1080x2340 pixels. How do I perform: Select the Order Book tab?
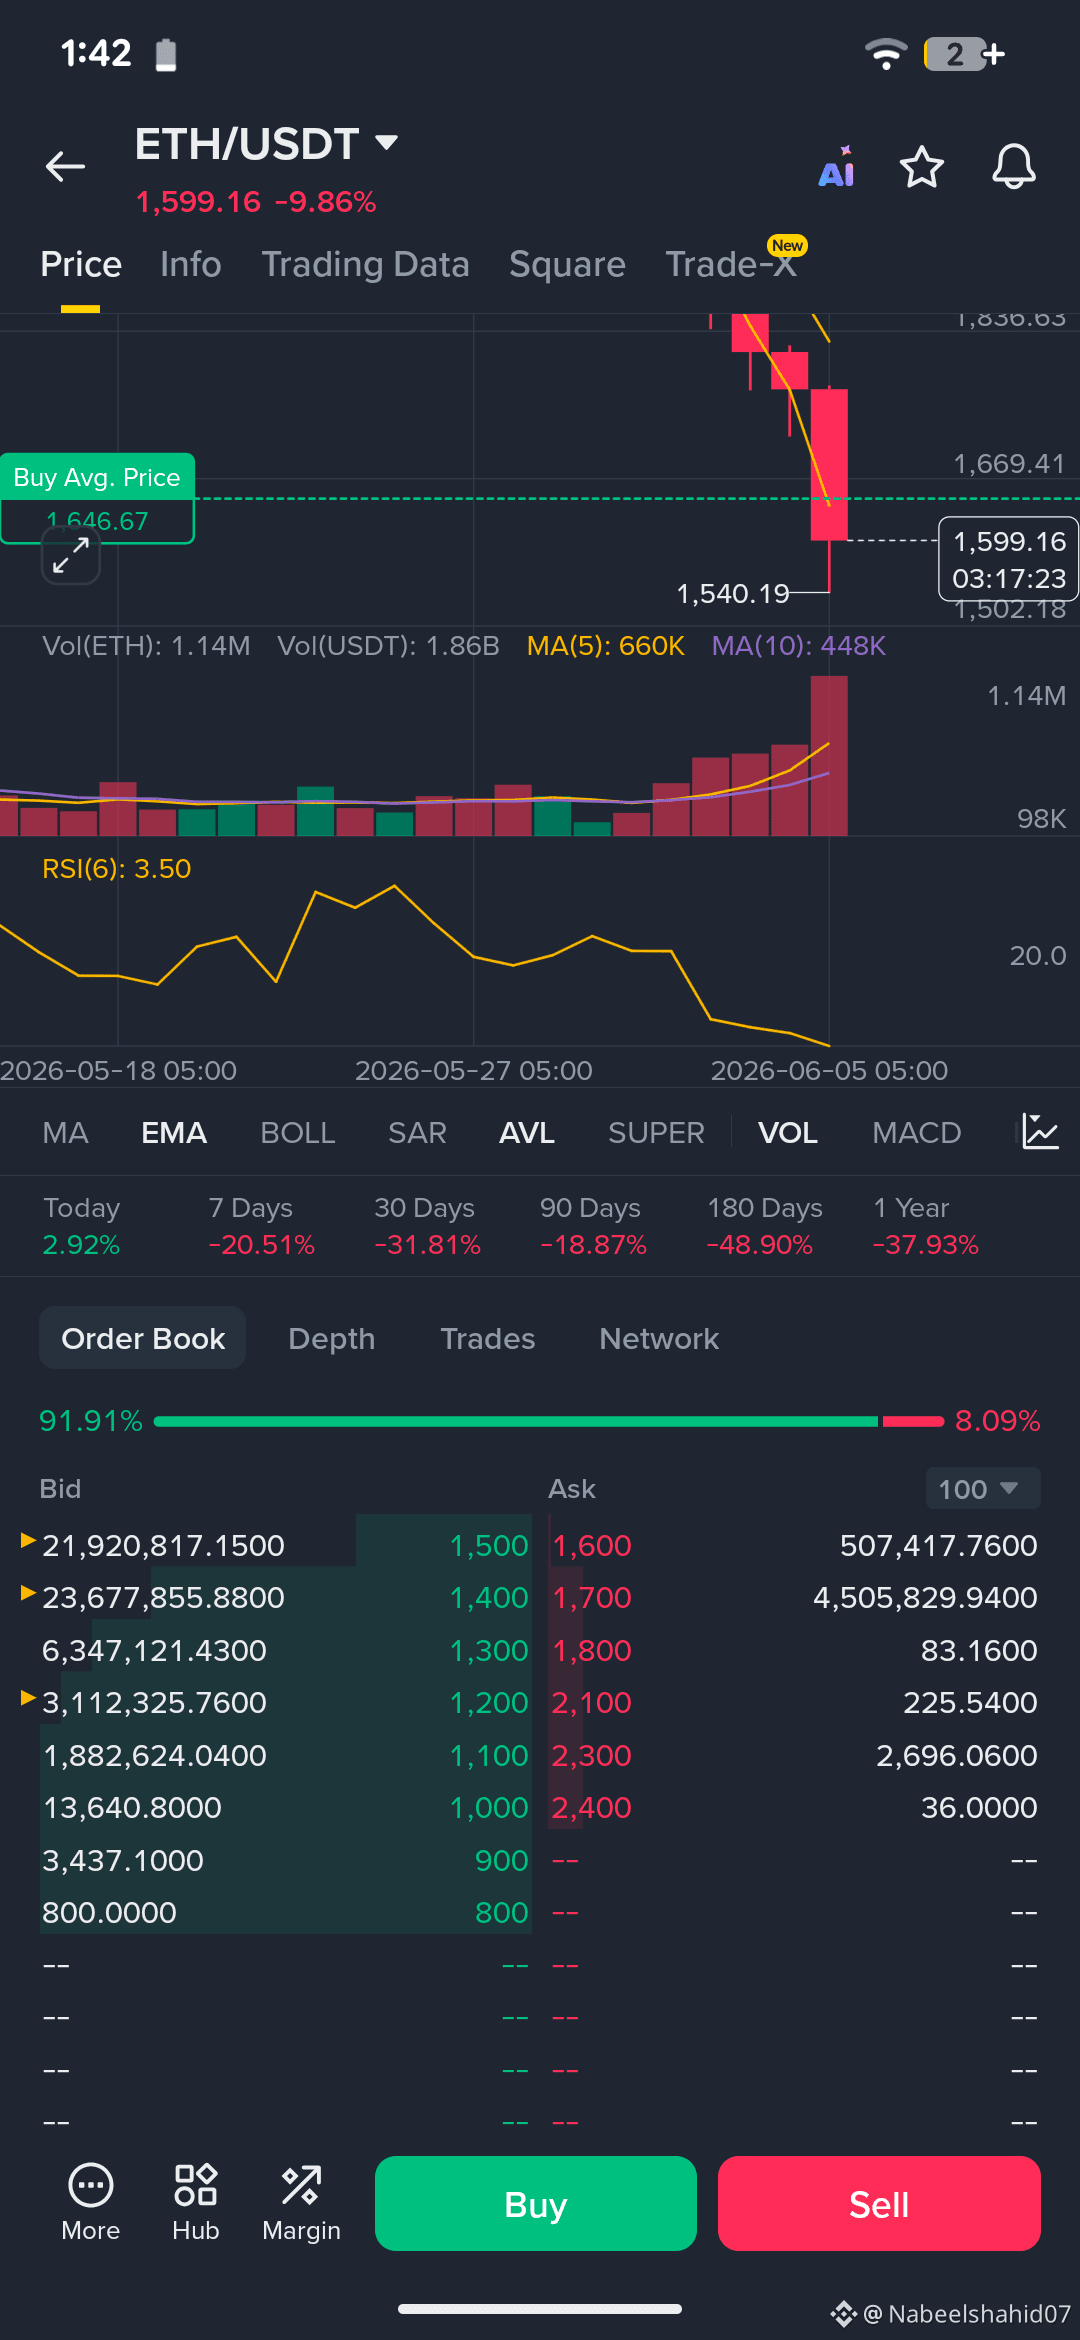pos(143,1338)
